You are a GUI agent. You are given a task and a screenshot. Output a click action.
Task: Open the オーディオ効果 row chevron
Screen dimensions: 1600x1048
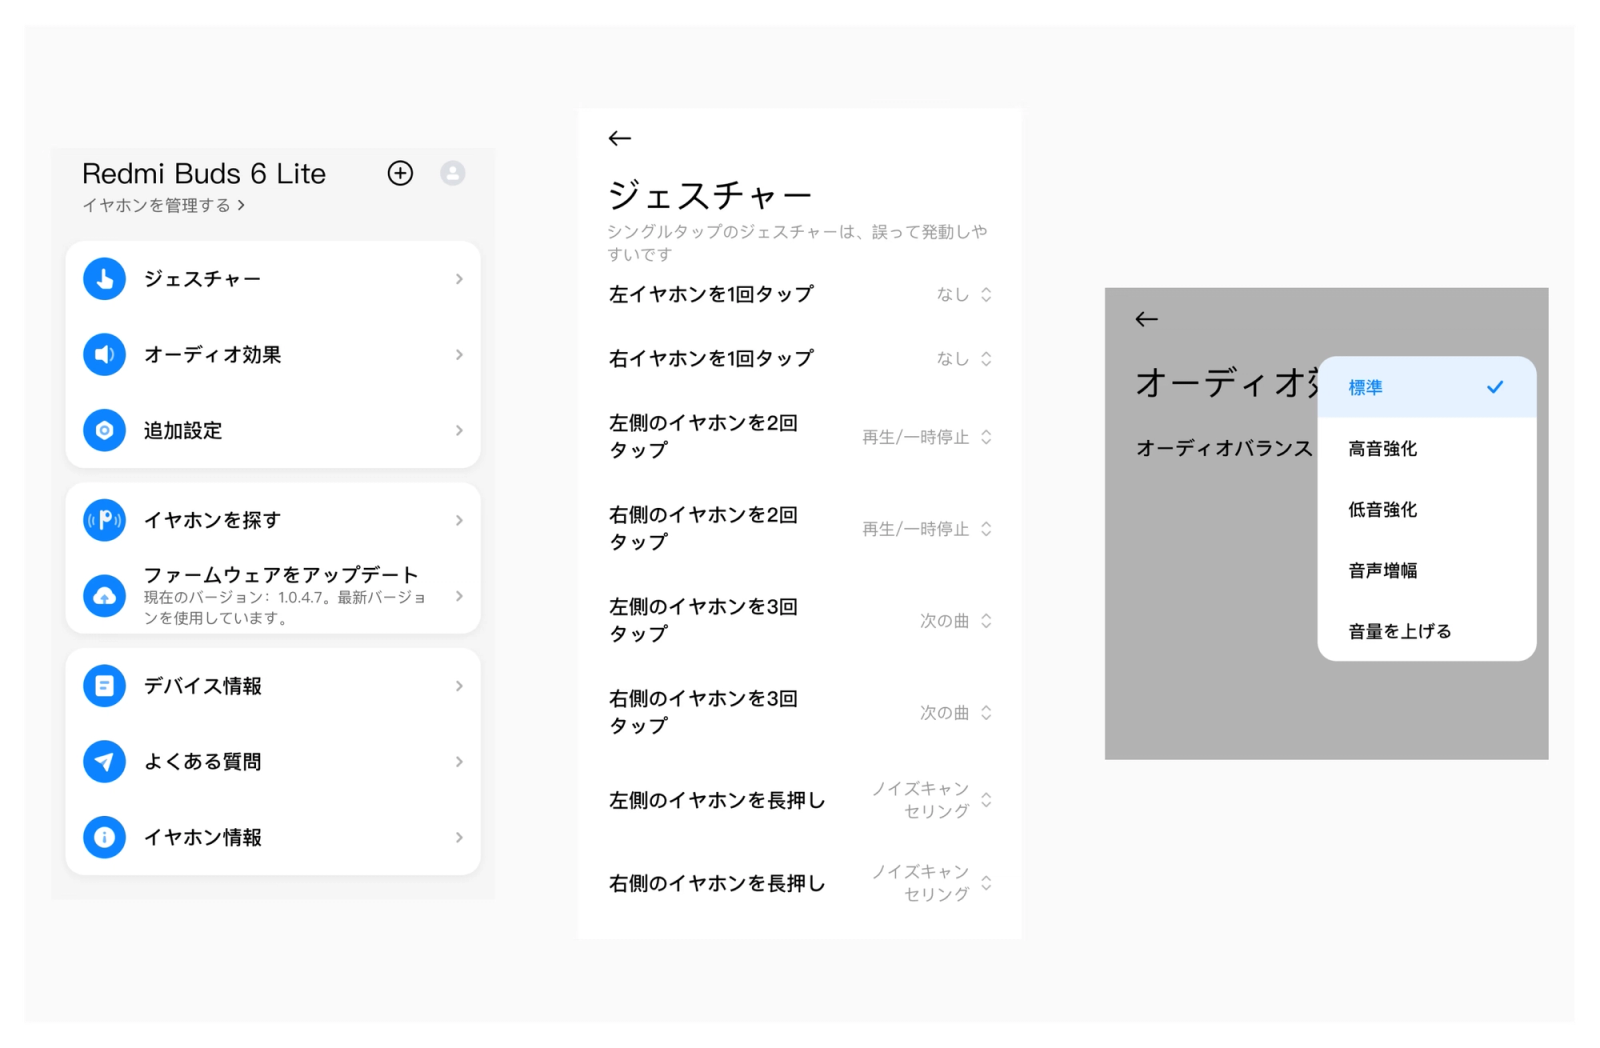click(x=459, y=355)
